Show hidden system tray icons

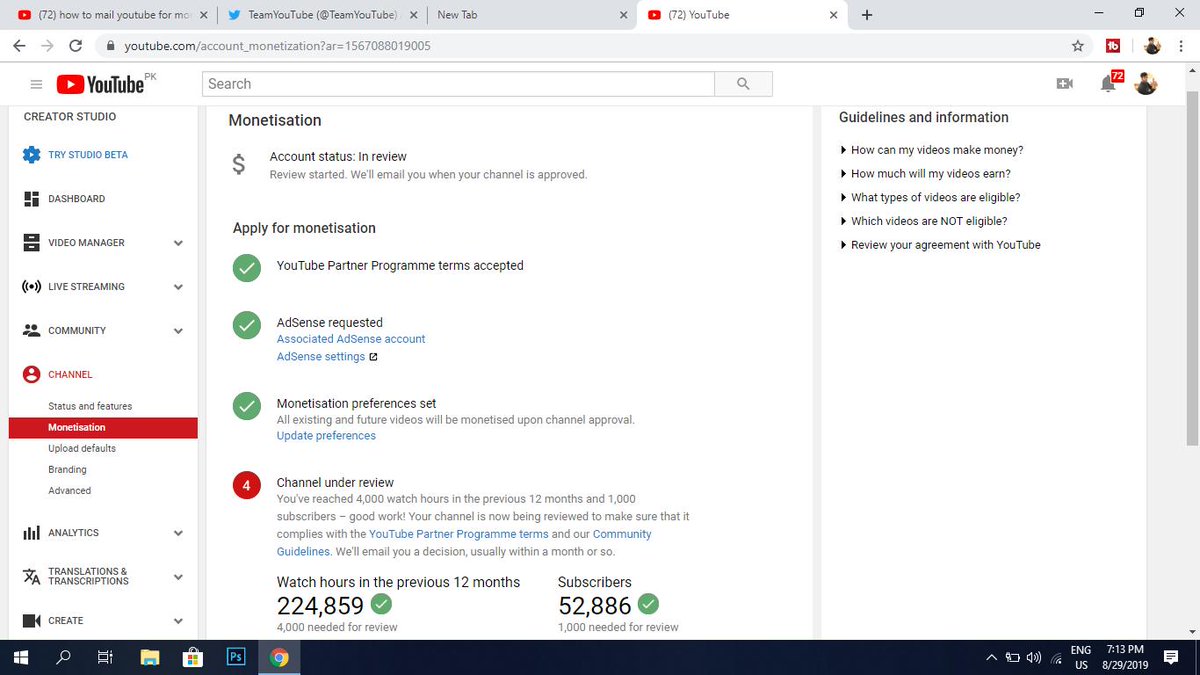pyautogui.click(x=991, y=658)
